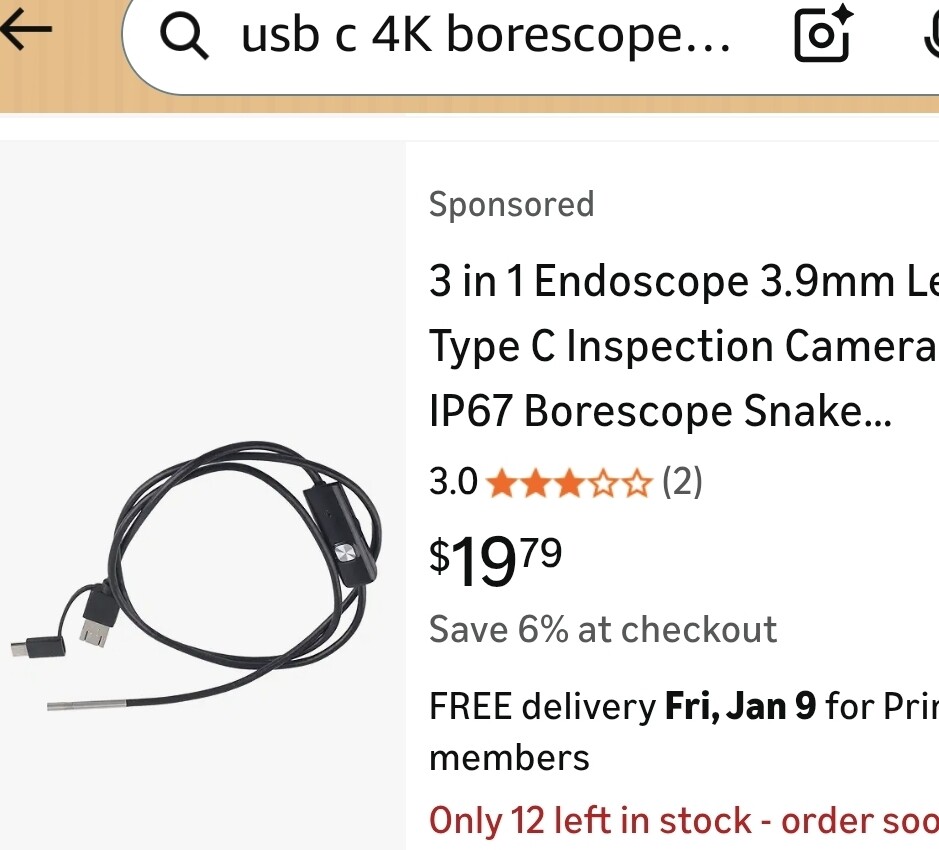This screenshot has width=939, height=850.
Task: Click the 3.0 rating number
Action: coord(453,483)
